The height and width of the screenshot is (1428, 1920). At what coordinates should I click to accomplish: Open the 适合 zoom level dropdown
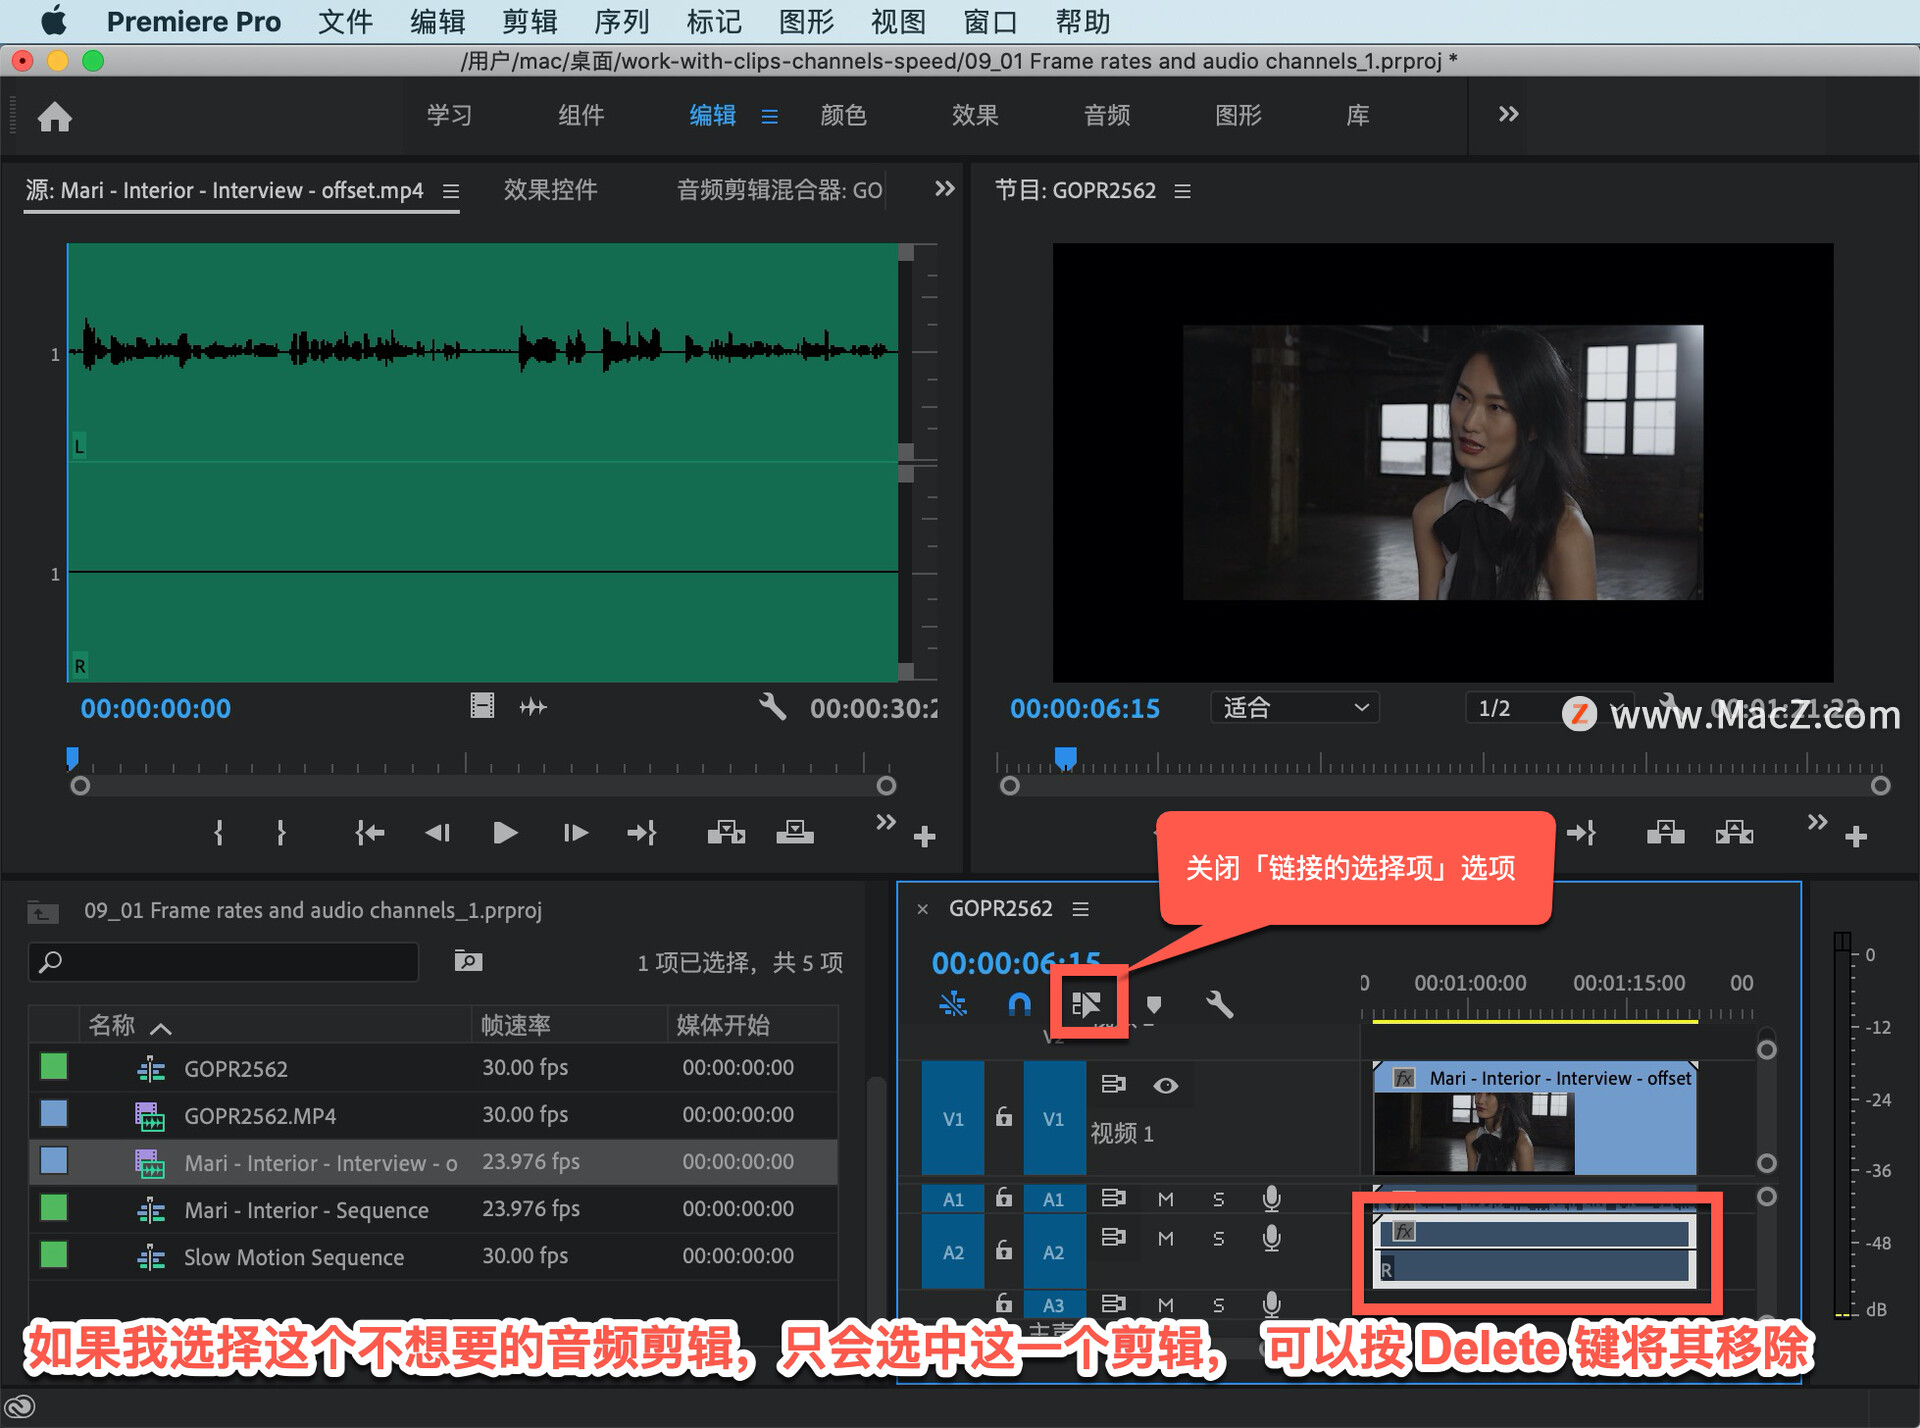(x=1295, y=707)
